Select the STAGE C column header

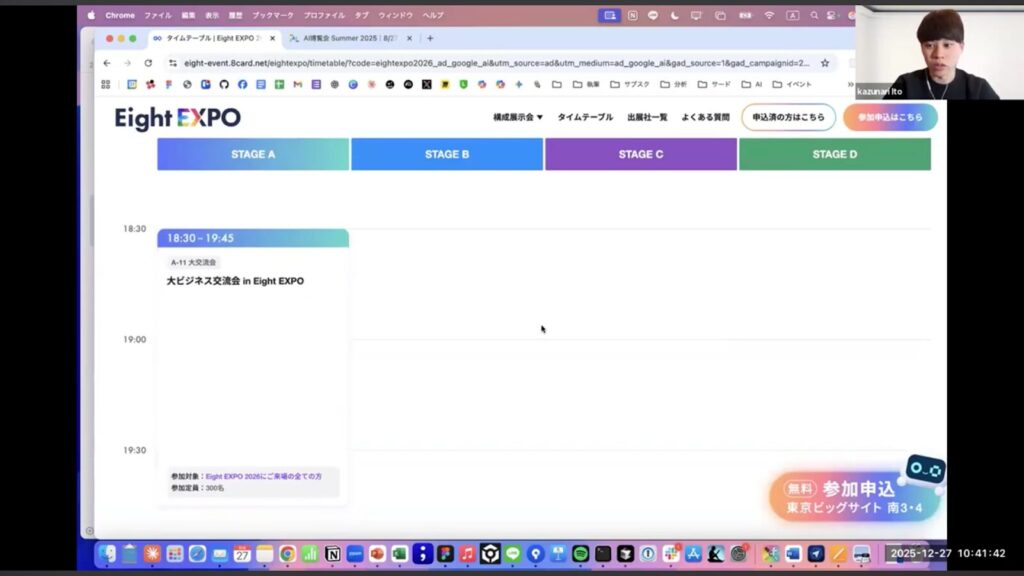640,154
